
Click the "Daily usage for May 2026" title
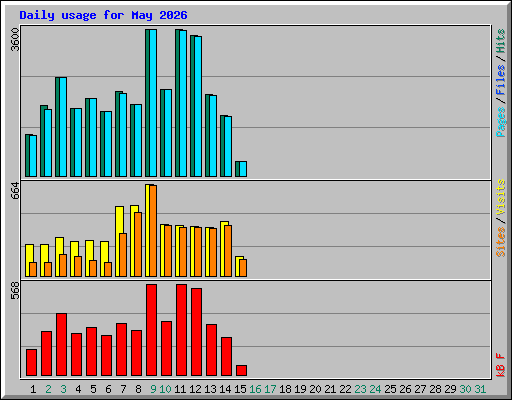[x=103, y=15]
